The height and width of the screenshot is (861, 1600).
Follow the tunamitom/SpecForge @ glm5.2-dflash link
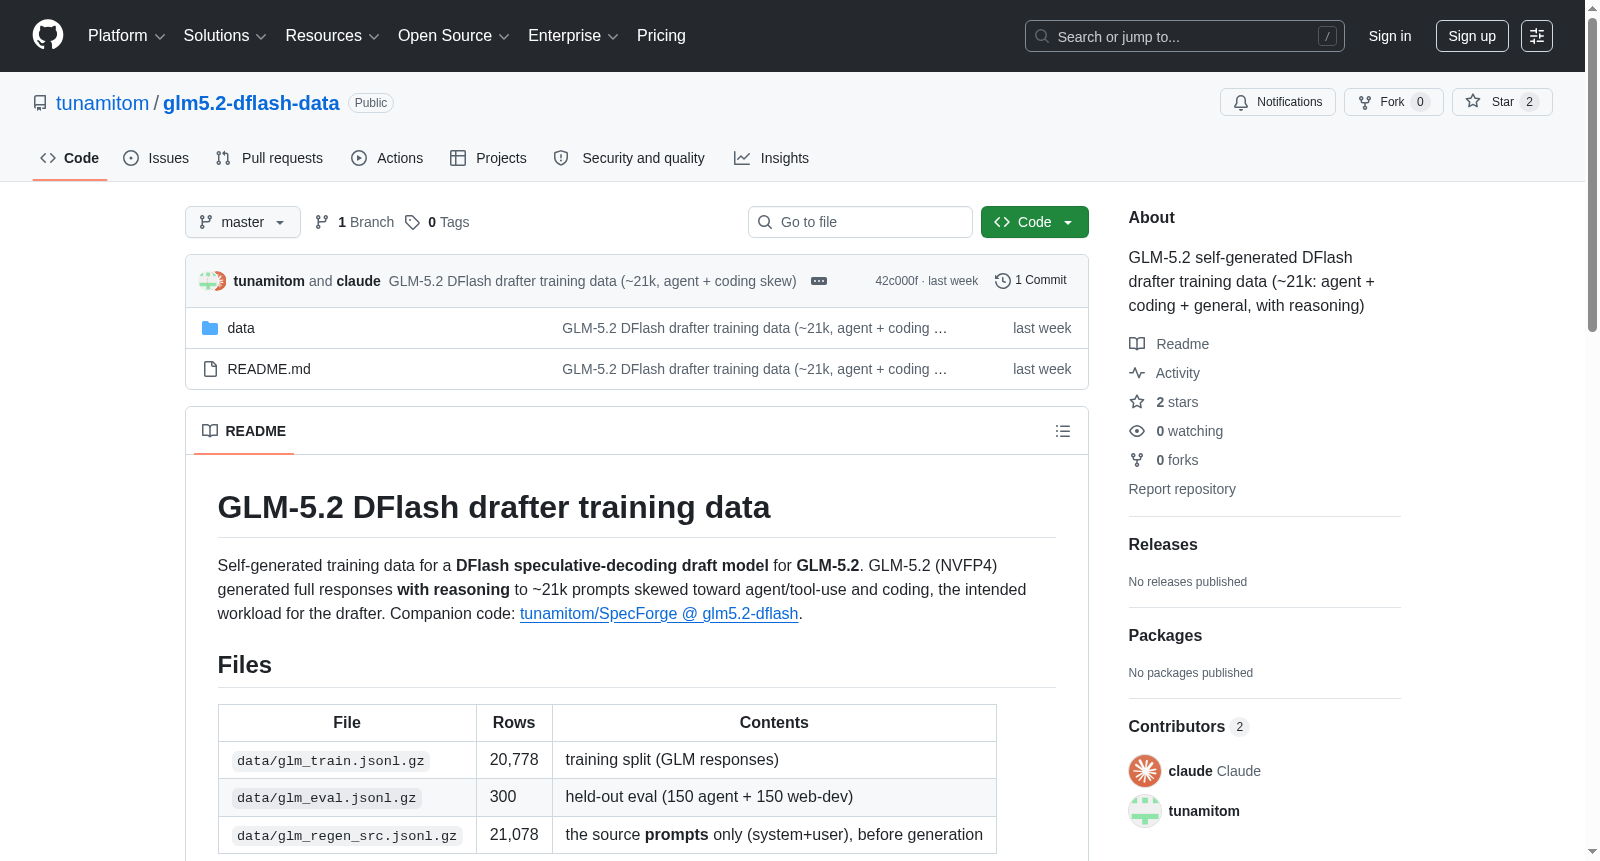click(x=659, y=613)
